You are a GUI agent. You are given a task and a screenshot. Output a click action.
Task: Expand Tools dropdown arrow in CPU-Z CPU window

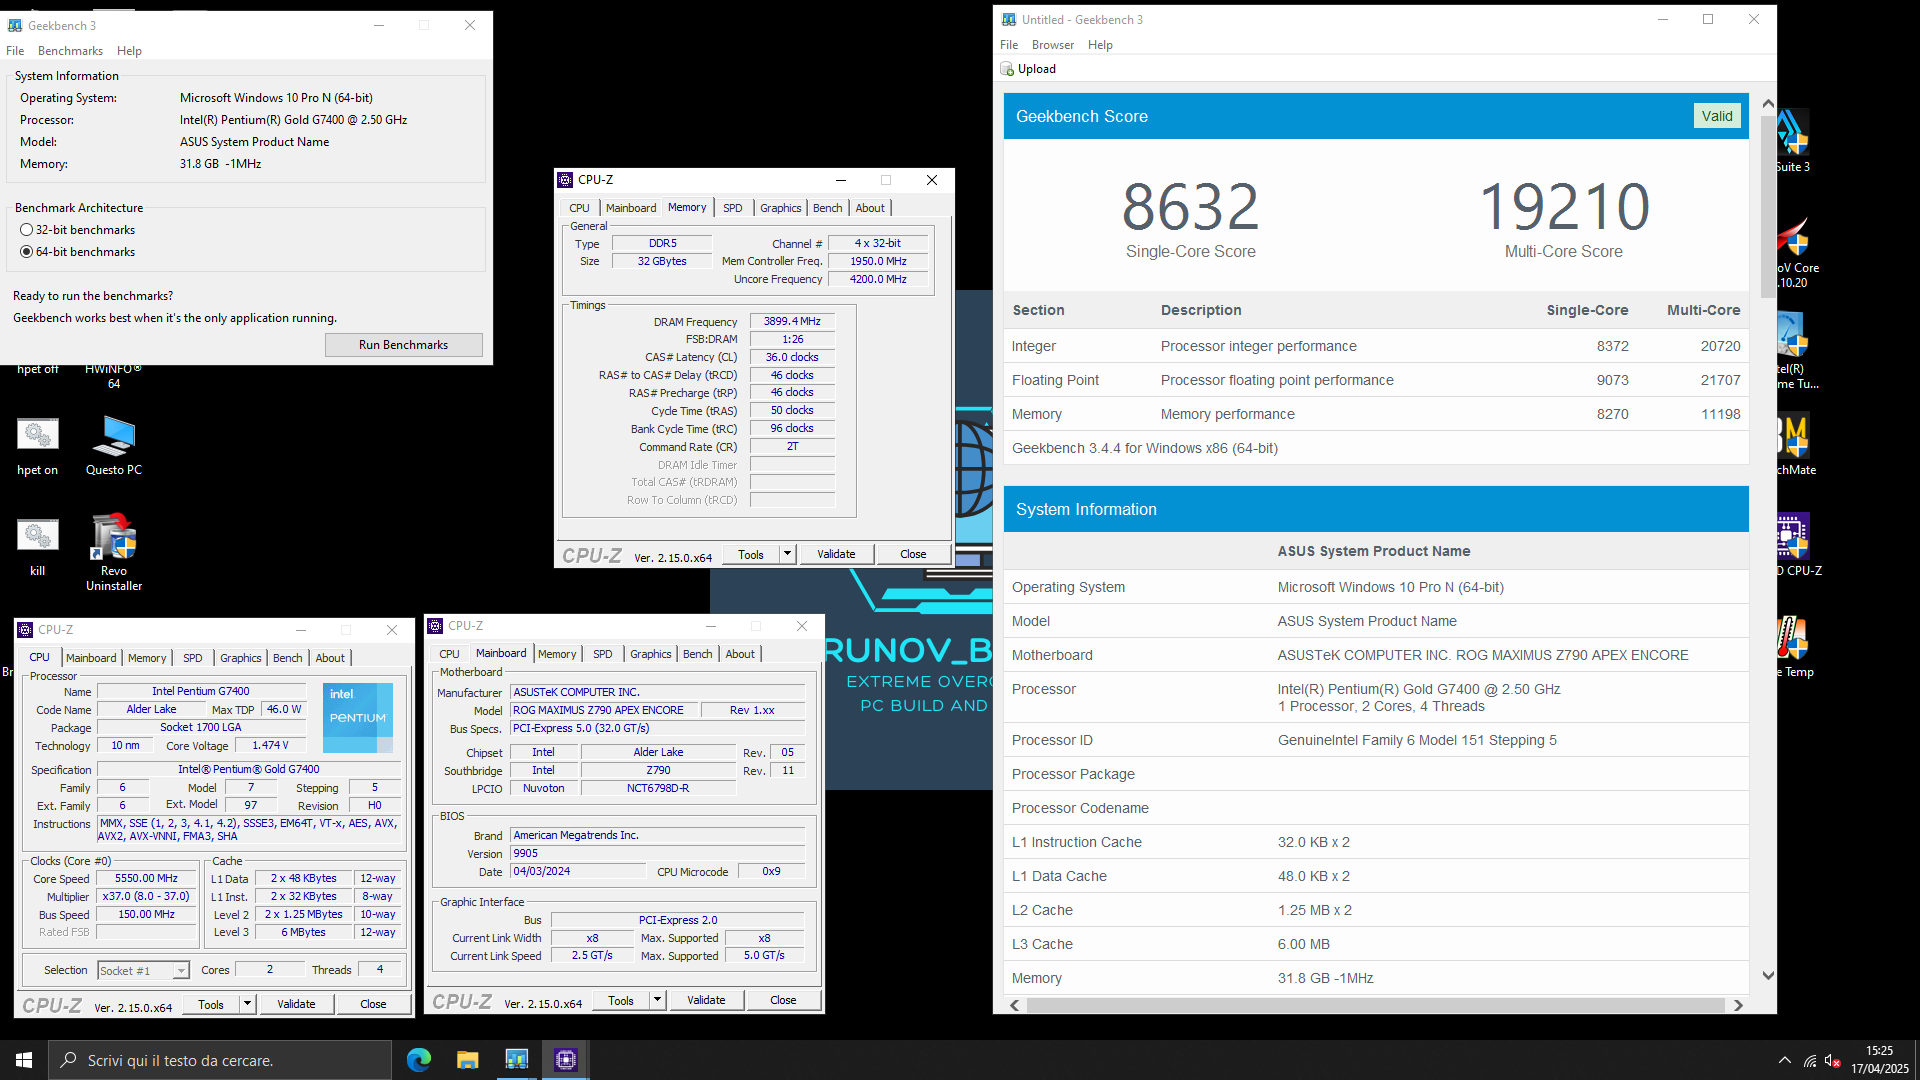click(247, 1004)
